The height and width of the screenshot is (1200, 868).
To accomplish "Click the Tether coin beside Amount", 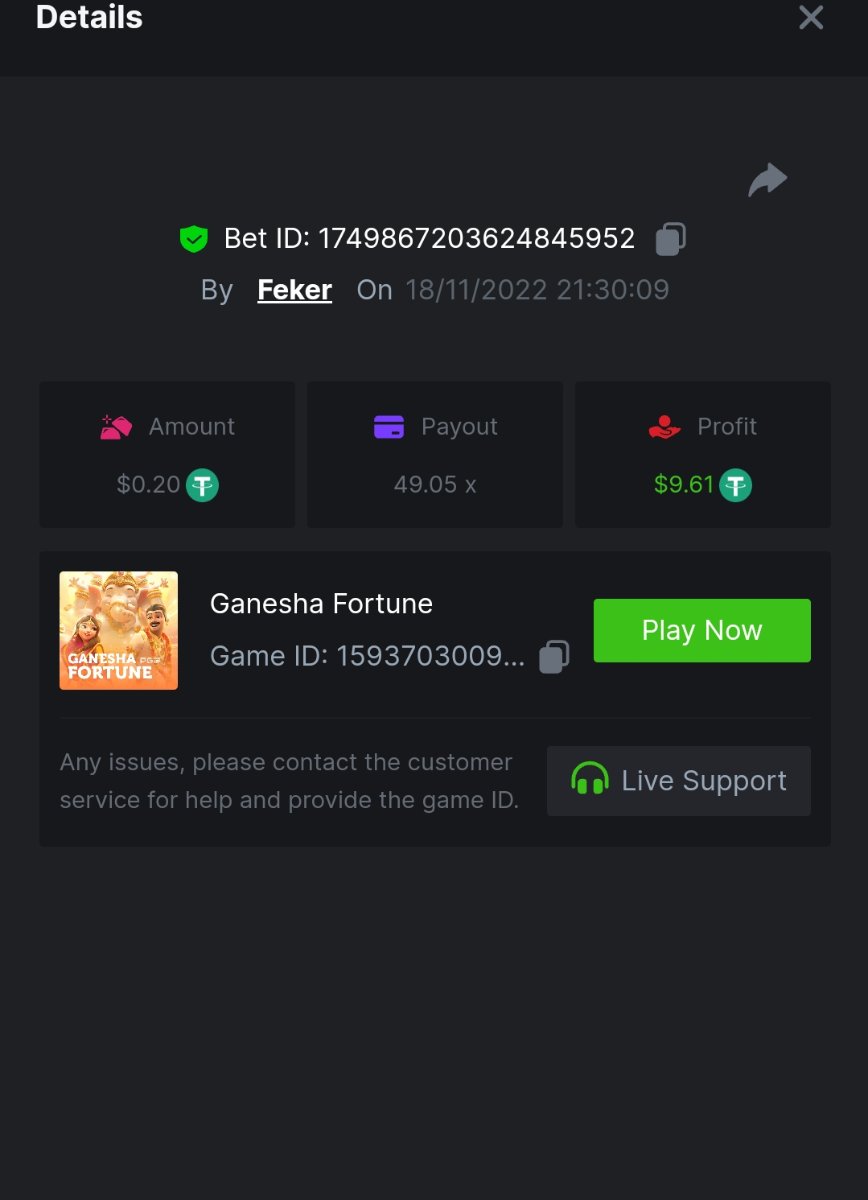I will coord(202,486).
